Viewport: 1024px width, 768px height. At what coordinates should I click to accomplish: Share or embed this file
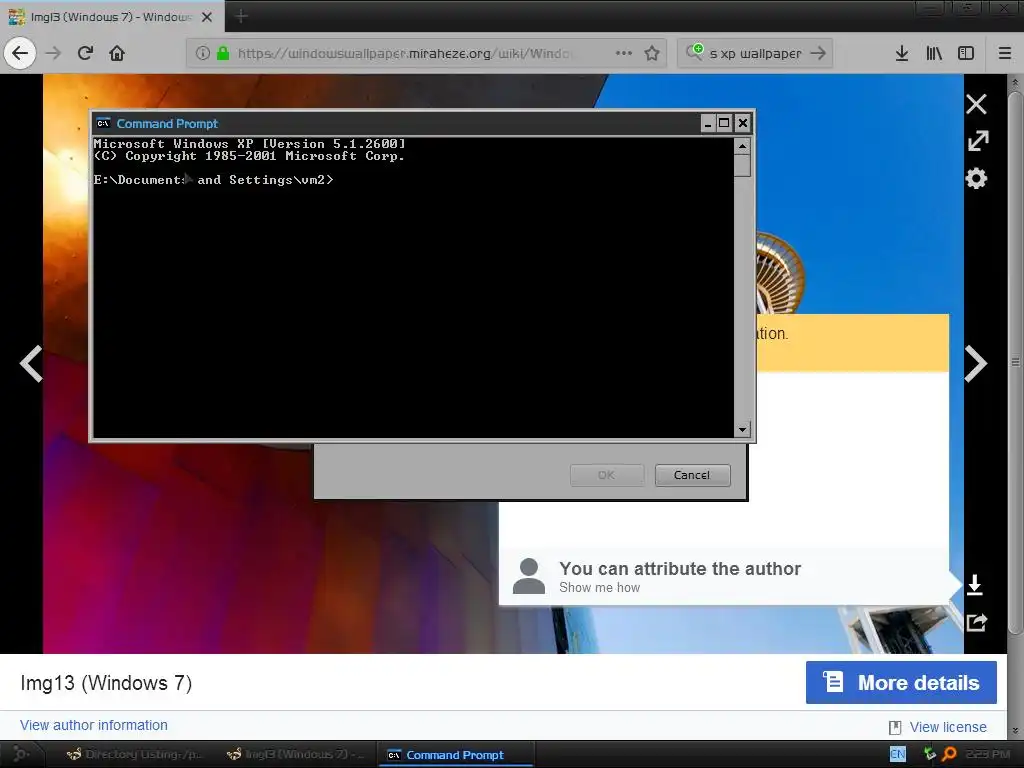pyautogui.click(x=976, y=622)
